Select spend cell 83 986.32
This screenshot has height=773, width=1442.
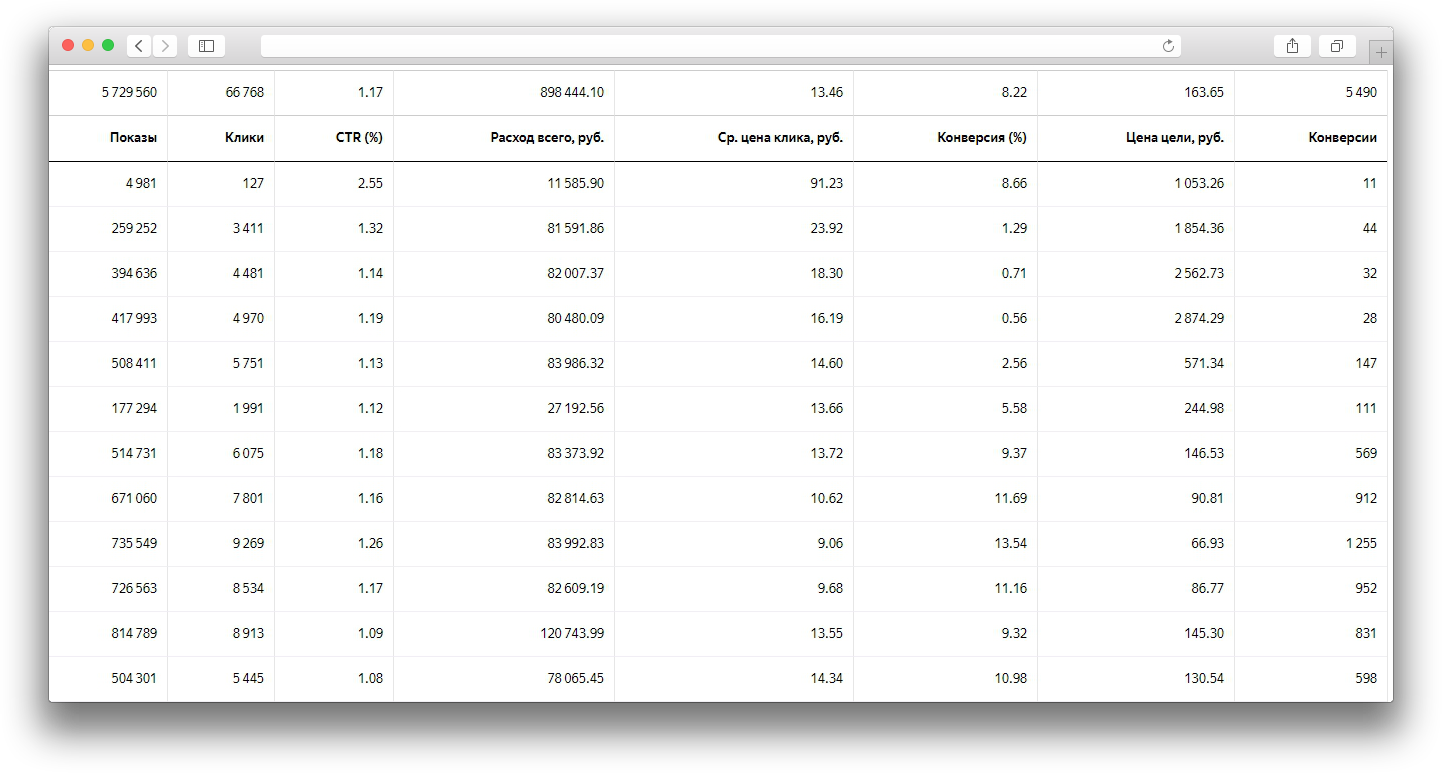575,363
